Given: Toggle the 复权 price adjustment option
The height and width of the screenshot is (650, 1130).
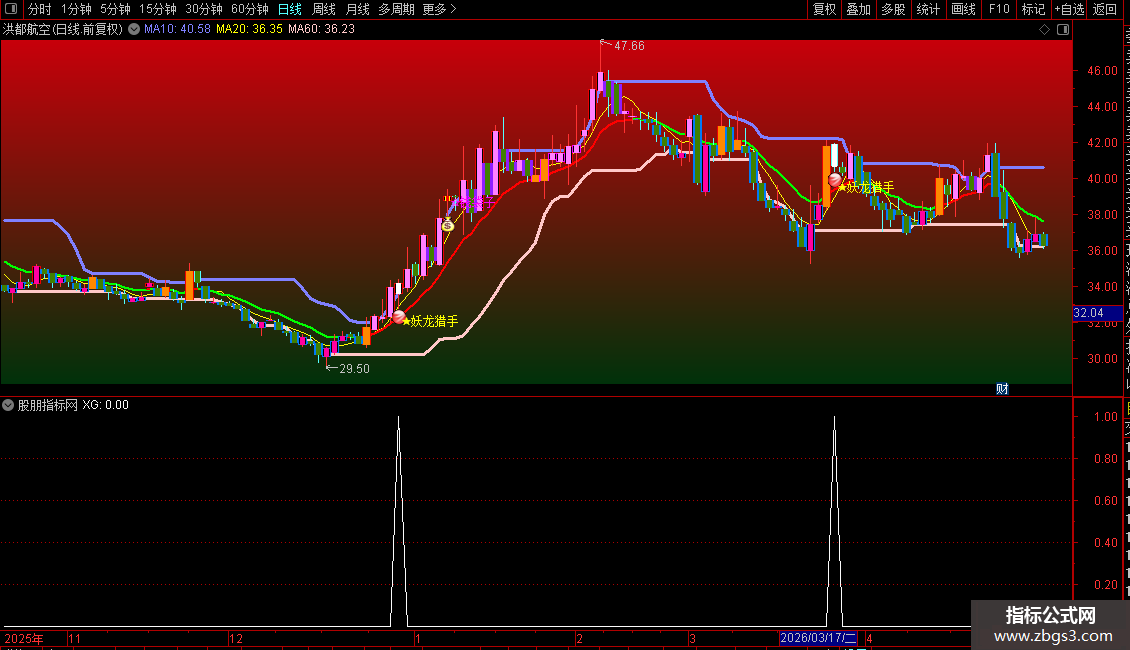Looking at the screenshot, I should click(x=824, y=9).
